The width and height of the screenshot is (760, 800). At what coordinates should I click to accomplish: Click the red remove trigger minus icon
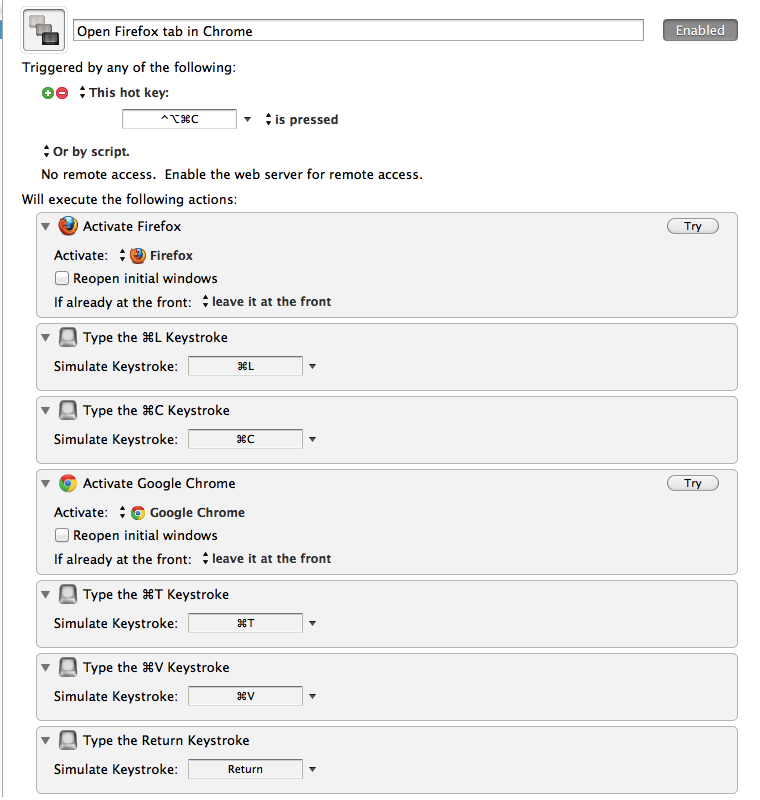coord(62,93)
